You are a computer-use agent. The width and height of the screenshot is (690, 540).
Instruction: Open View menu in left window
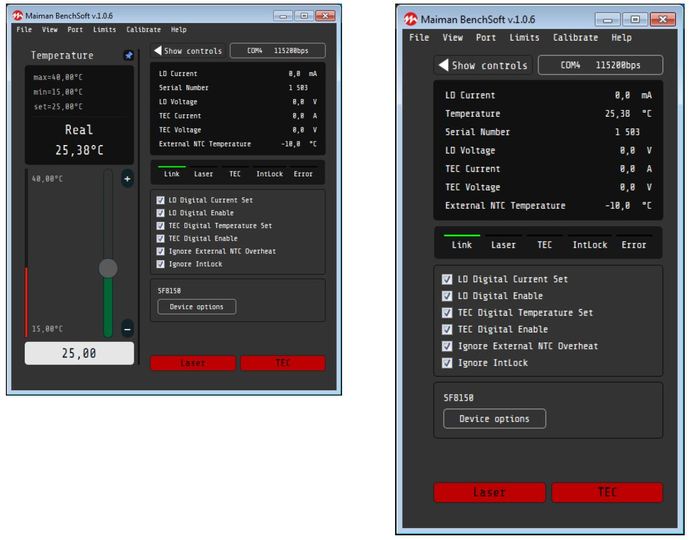tap(50, 29)
